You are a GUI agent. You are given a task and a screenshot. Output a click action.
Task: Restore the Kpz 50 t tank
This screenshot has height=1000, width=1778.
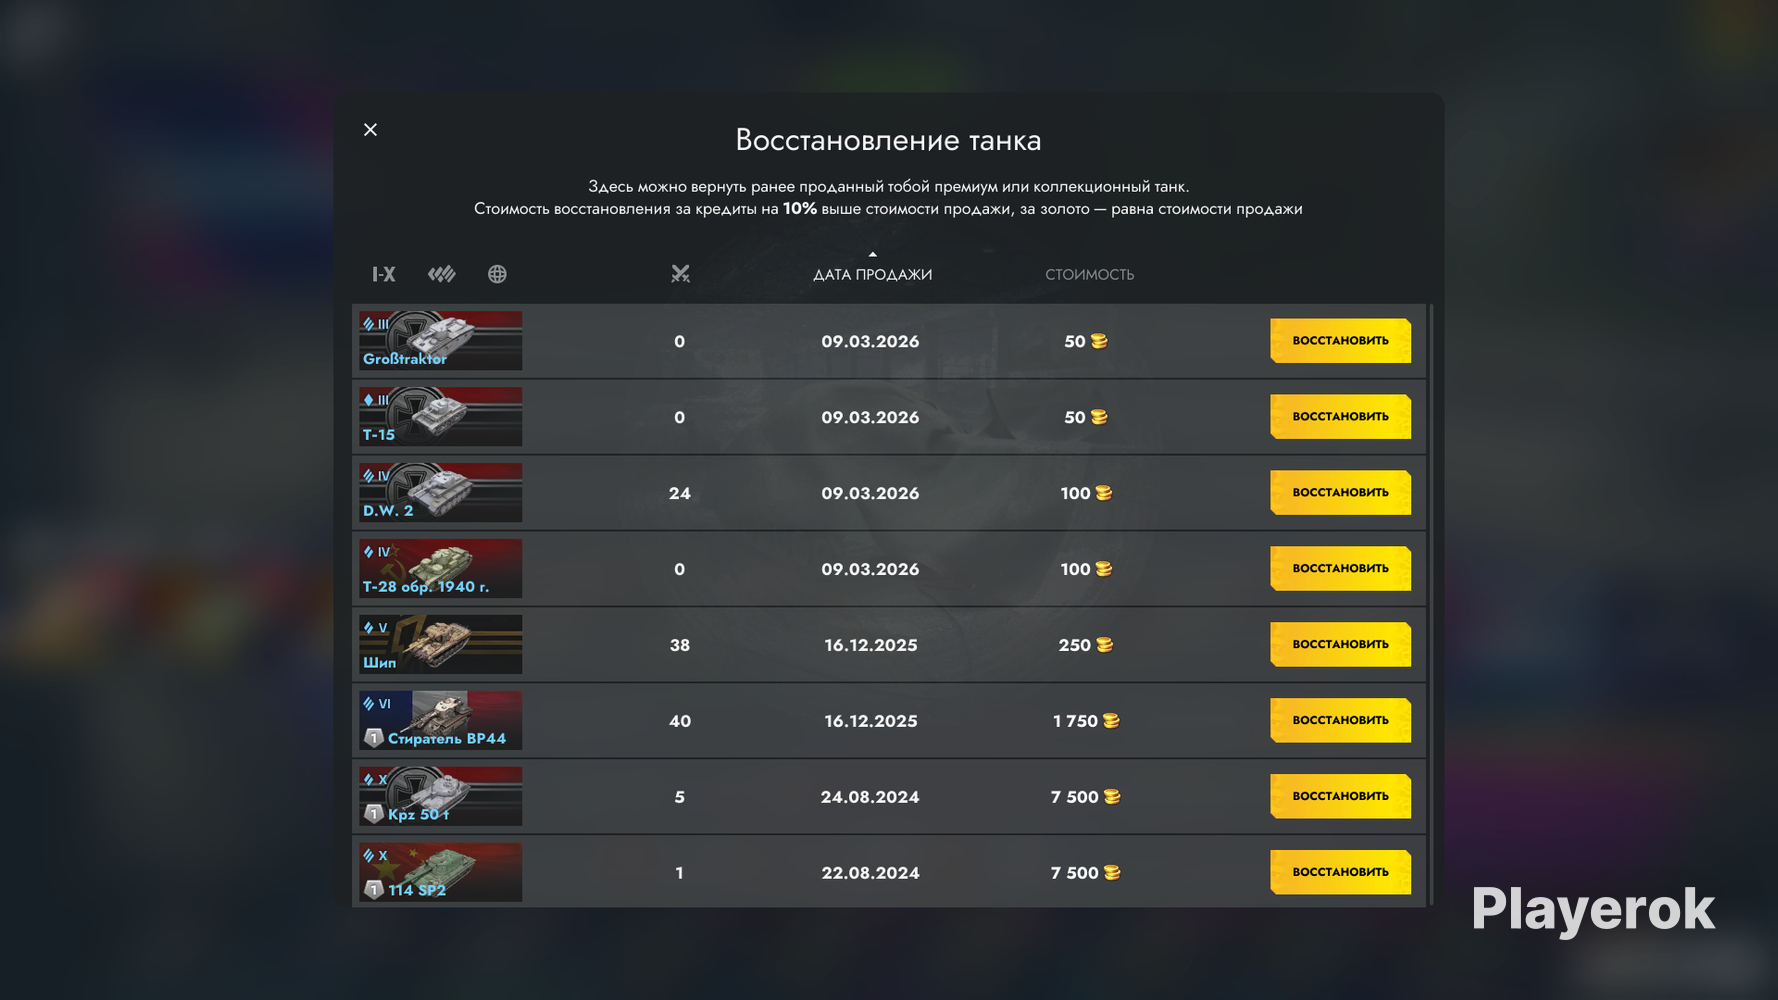(x=1340, y=797)
